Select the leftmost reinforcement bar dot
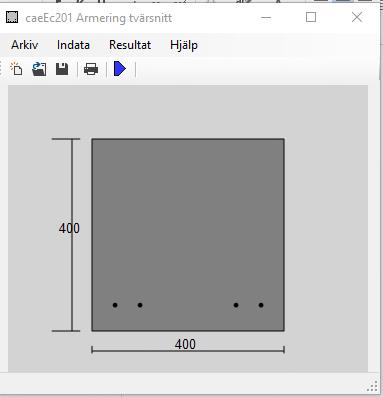Image resolution: width=383 pixels, height=397 pixels. pos(115,305)
